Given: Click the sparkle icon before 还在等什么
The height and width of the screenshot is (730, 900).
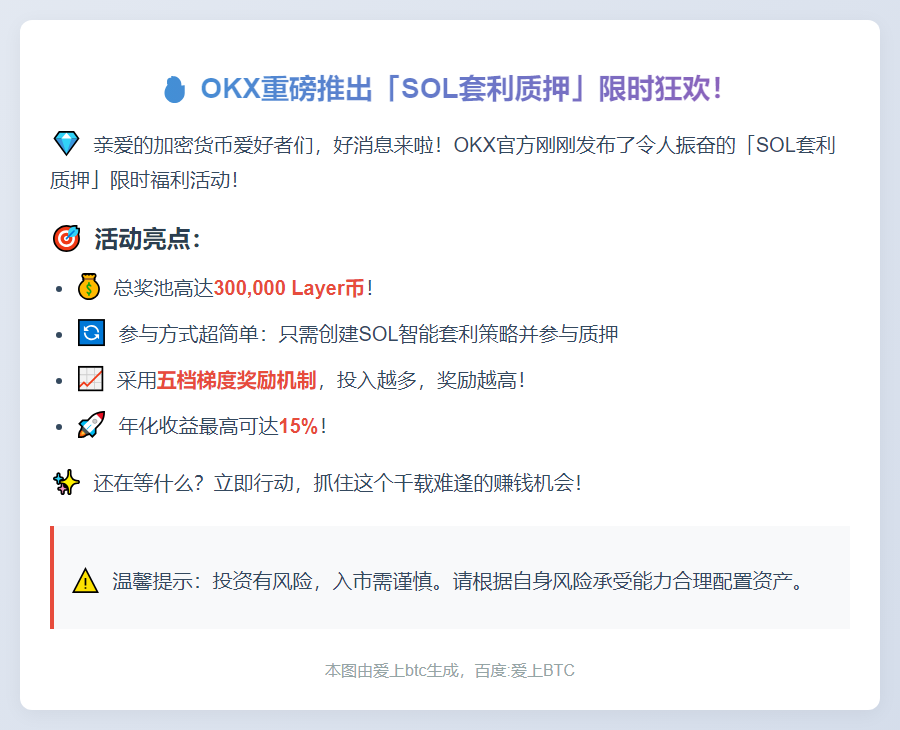Looking at the screenshot, I should (65, 481).
